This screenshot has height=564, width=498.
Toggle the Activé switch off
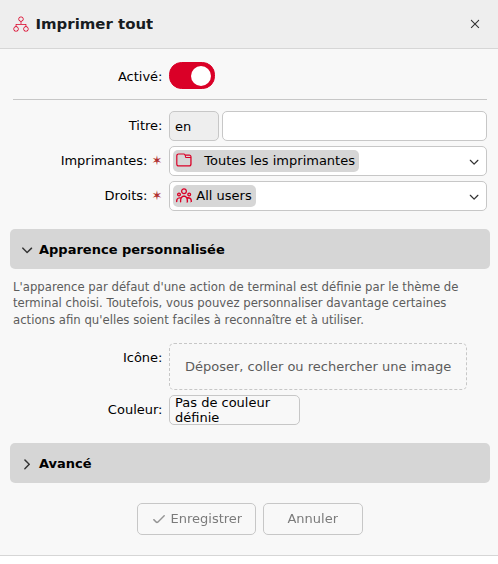(192, 76)
